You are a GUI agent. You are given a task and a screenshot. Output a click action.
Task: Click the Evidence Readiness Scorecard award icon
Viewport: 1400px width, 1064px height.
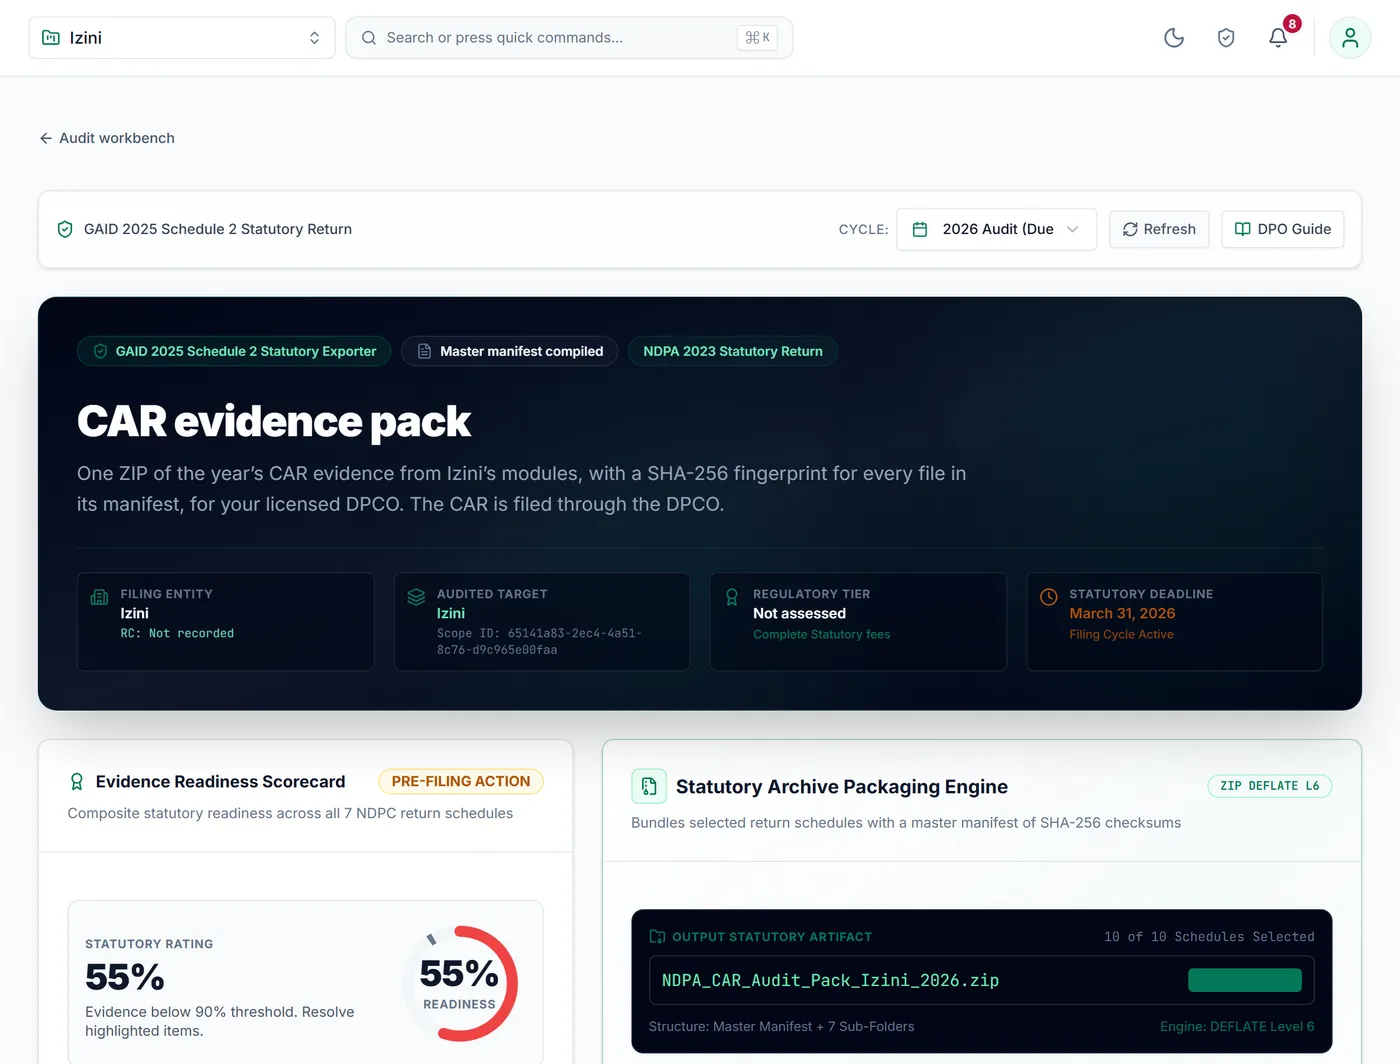coord(77,782)
